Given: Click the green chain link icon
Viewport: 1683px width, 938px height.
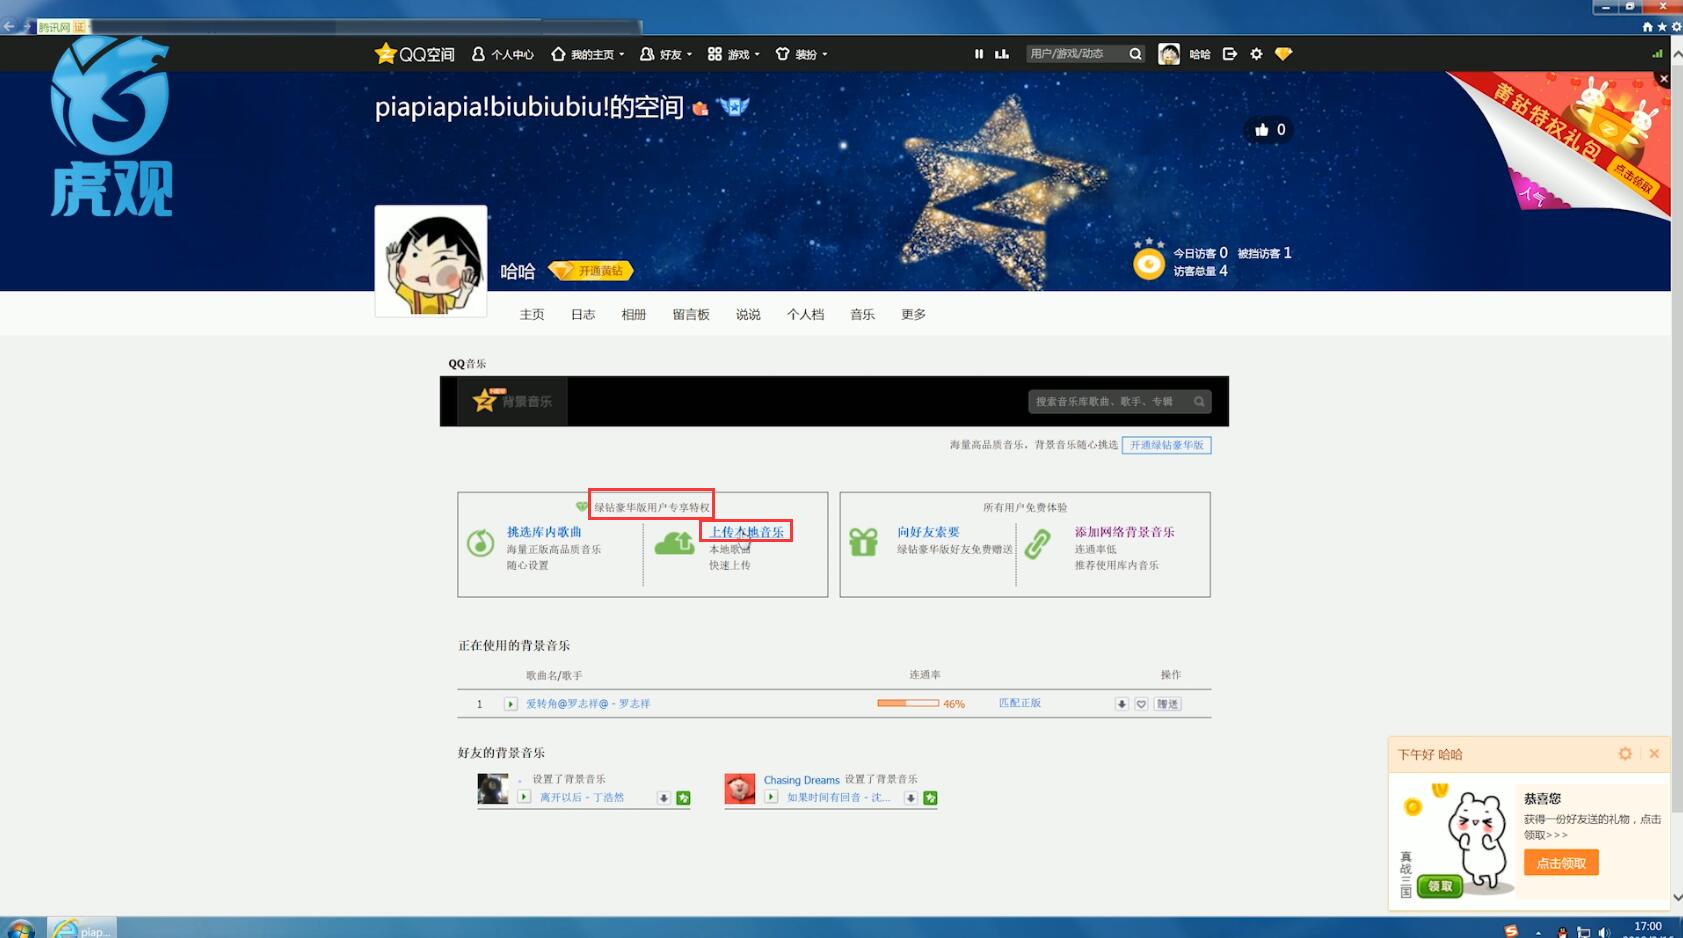Looking at the screenshot, I should (x=1037, y=543).
